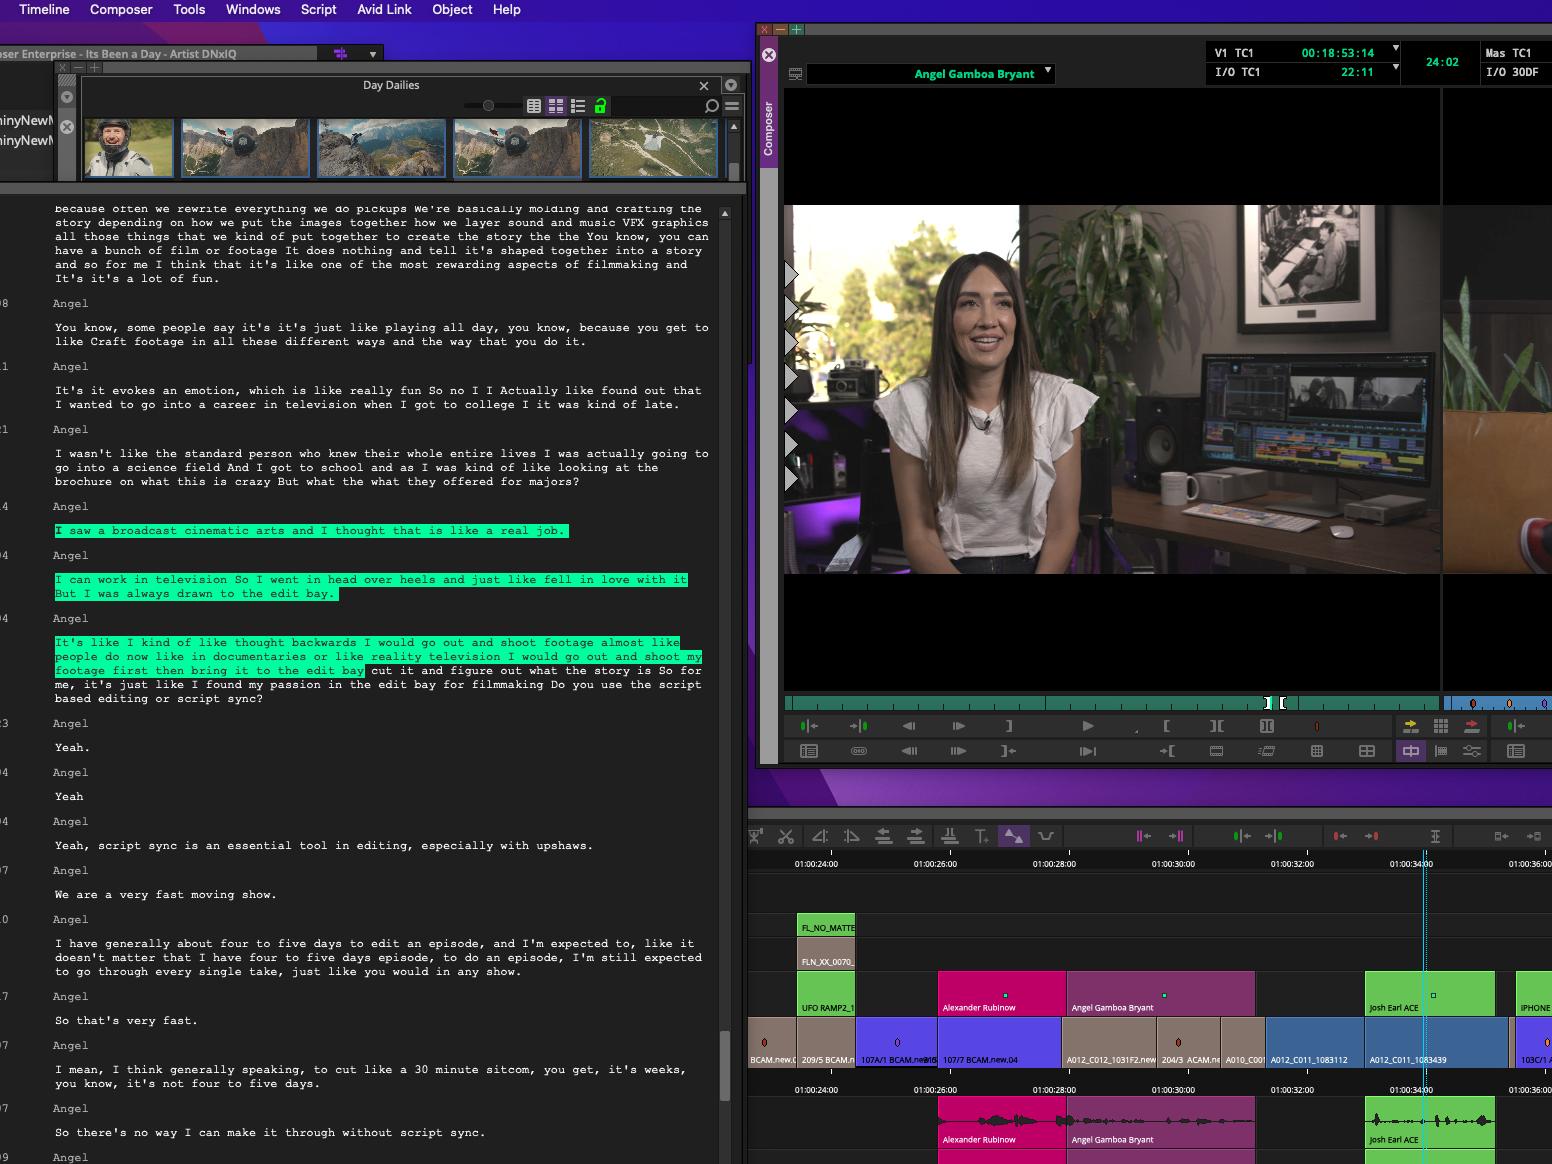The height and width of the screenshot is (1164, 1552).
Task: Click the blue playhead in timeline ruler
Action: pyautogui.click(x=1425, y=863)
